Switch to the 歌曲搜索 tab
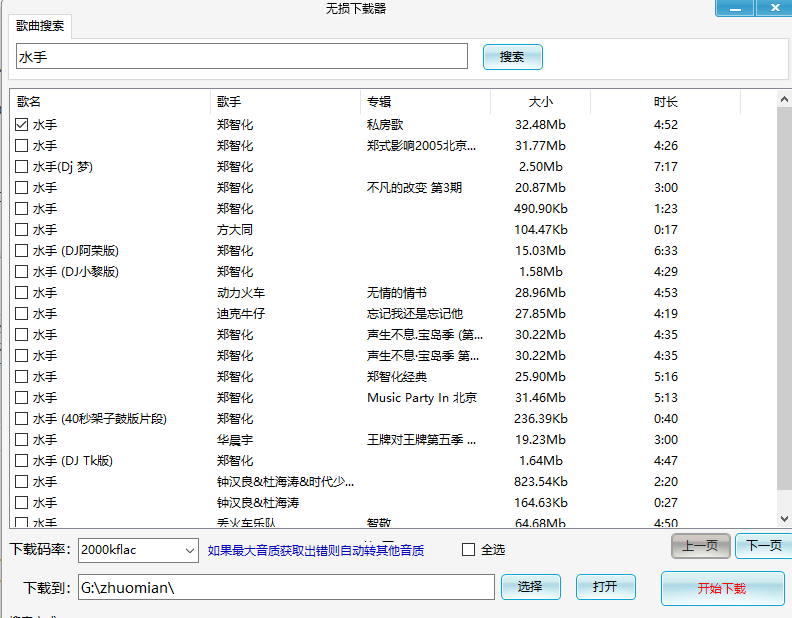 point(40,25)
